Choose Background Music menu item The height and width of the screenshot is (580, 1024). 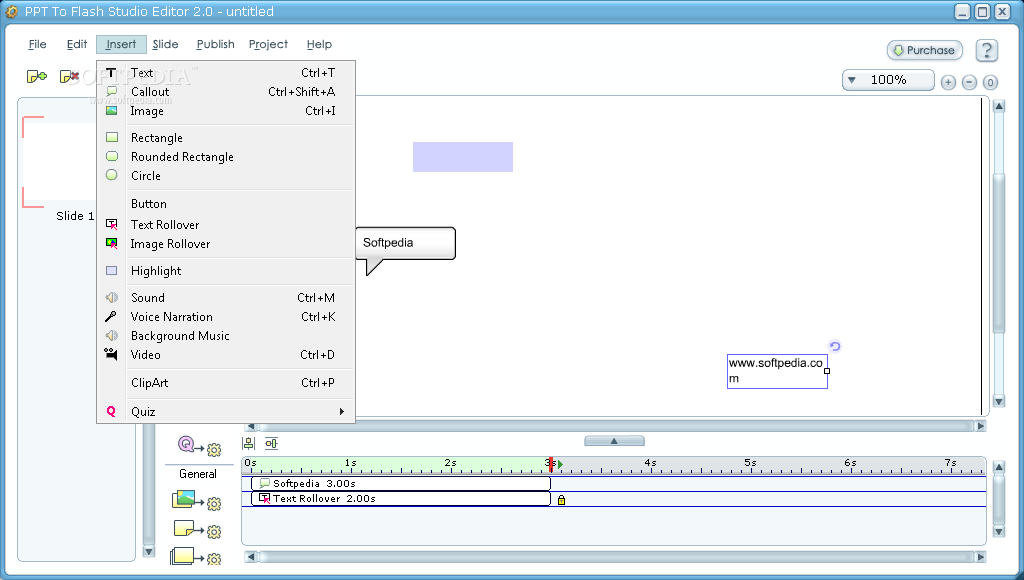pyautogui.click(x=226, y=336)
